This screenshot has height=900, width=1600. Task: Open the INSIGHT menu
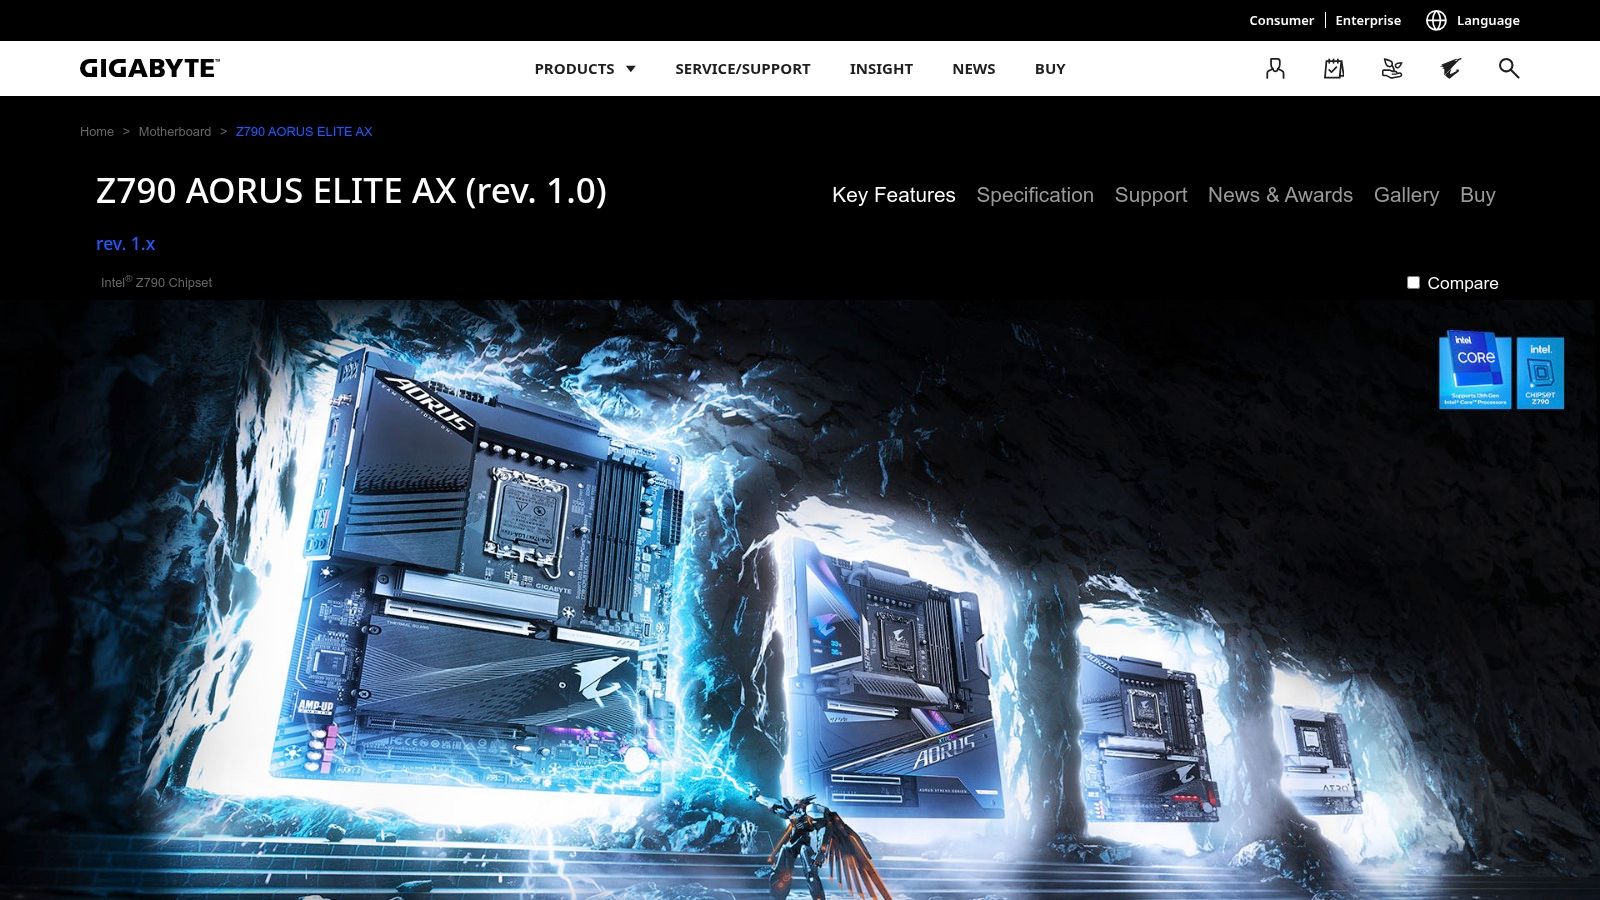point(881,69)
